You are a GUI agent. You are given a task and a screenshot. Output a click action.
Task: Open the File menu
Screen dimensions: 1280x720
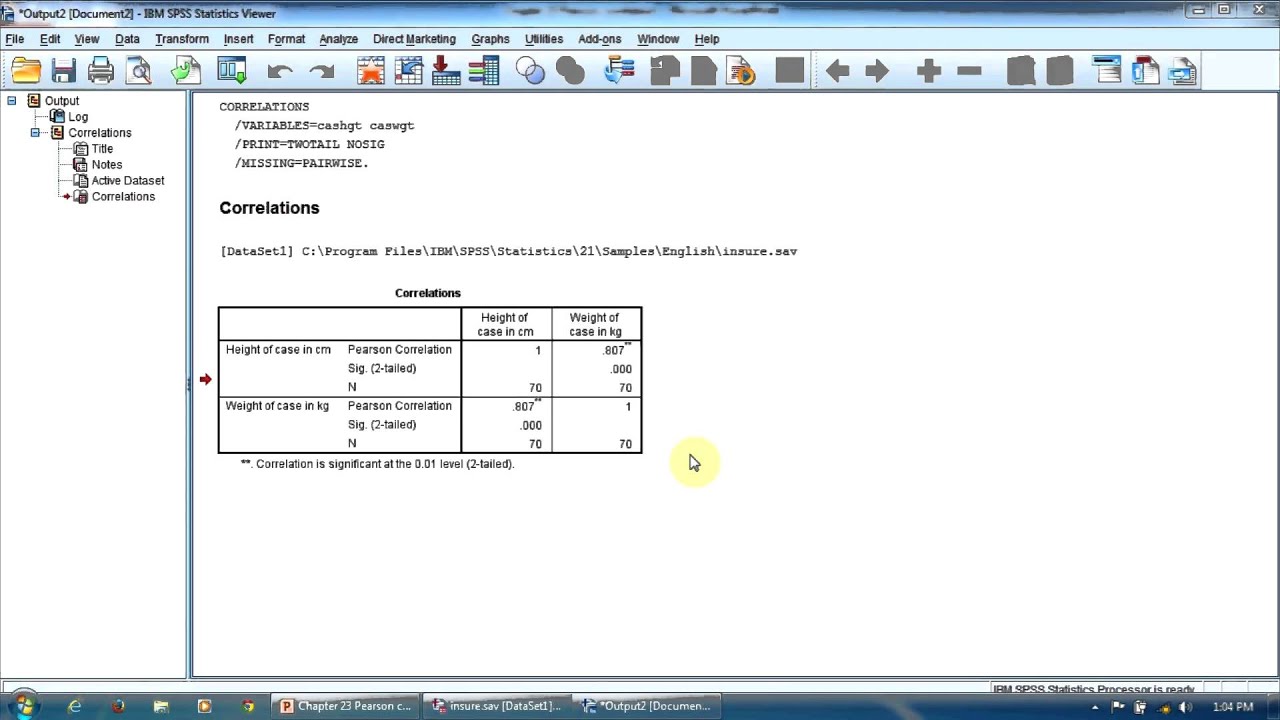15,39
